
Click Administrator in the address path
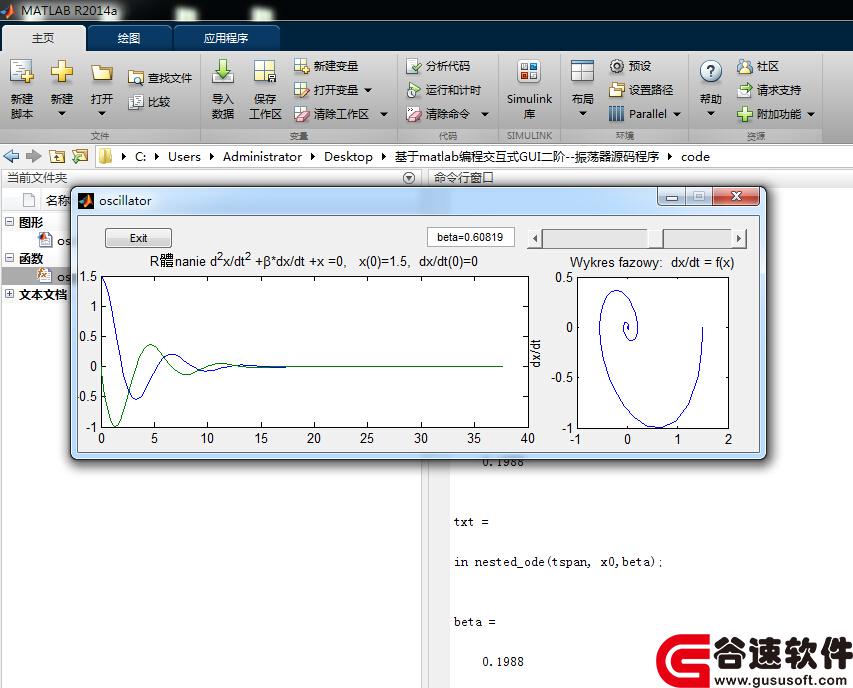pyautogui.click(x=262, y=157)
